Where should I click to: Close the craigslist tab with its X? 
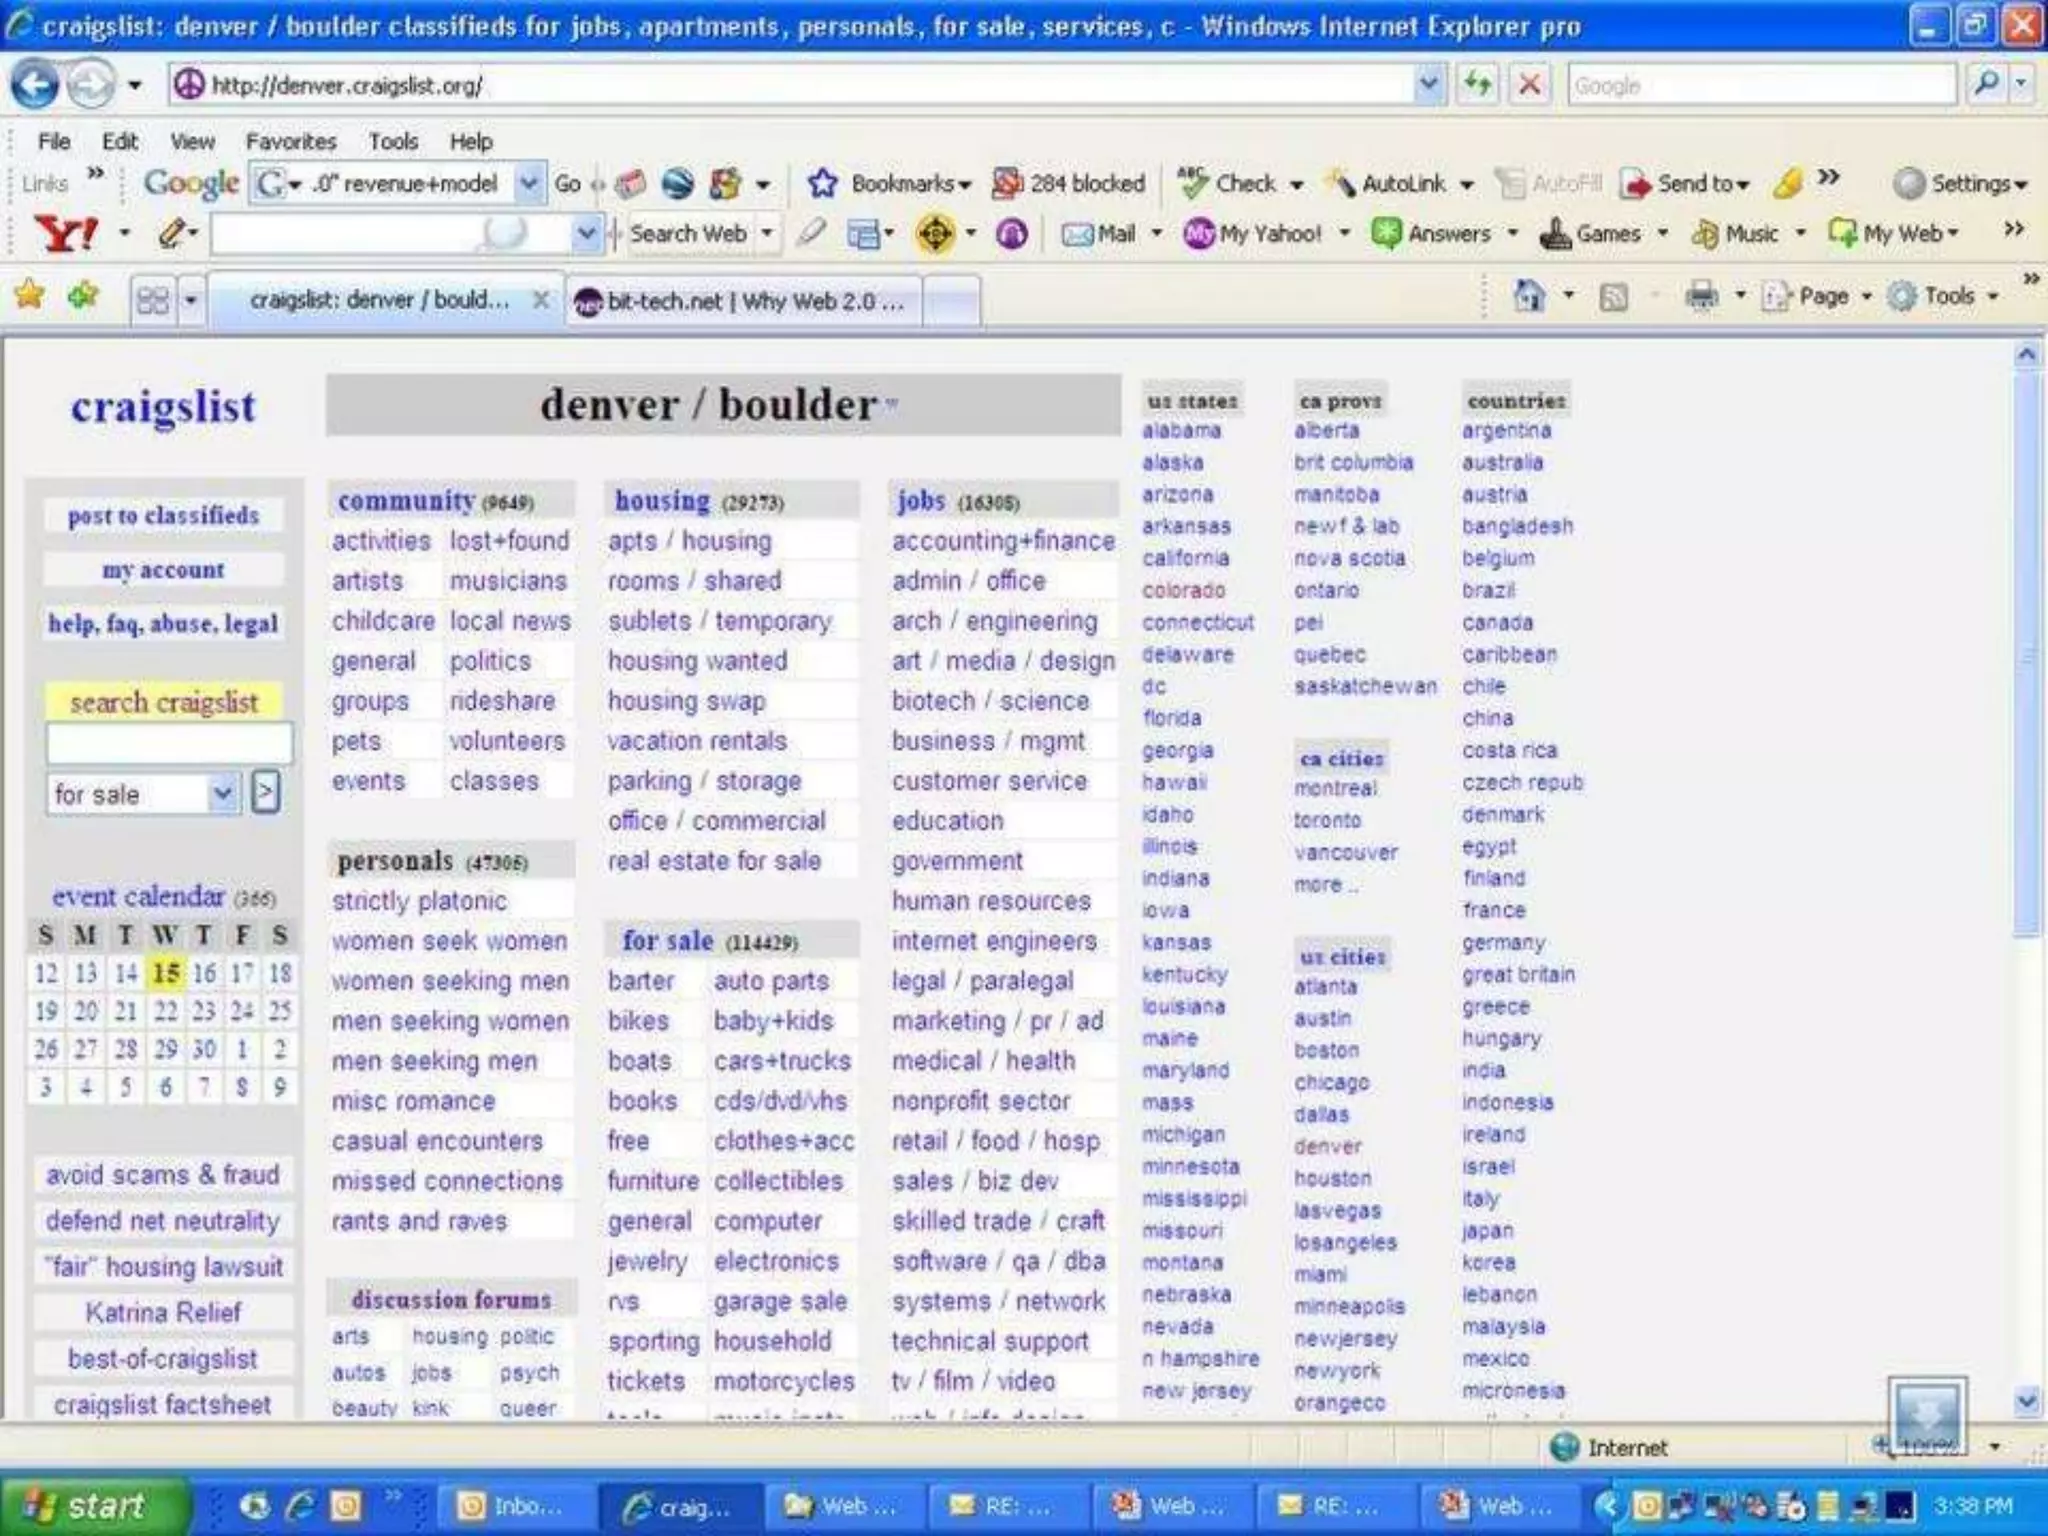[540, 299]
